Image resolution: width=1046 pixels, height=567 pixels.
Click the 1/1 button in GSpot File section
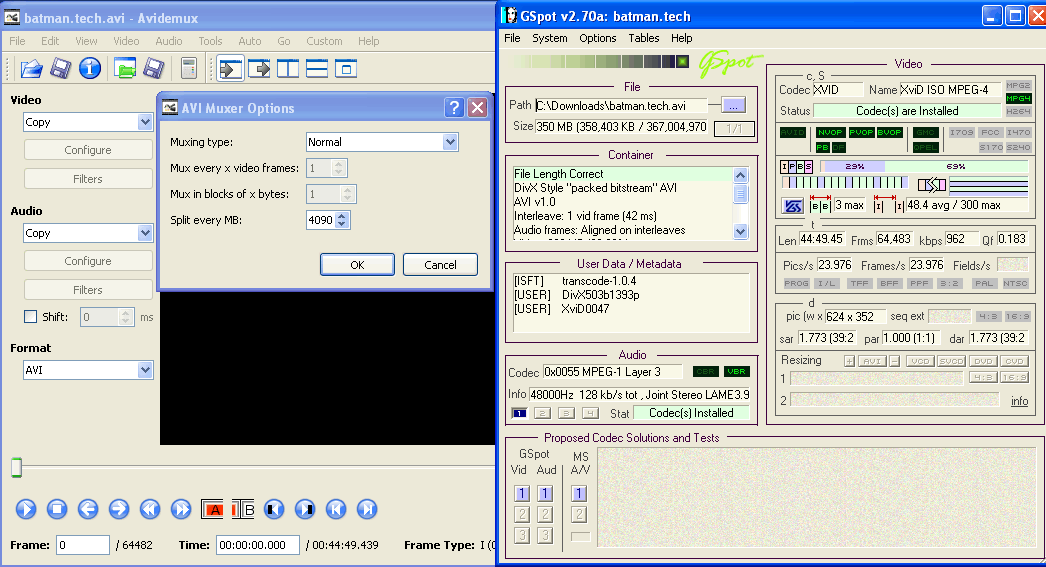pyautogui.click(x=734, y=129)
